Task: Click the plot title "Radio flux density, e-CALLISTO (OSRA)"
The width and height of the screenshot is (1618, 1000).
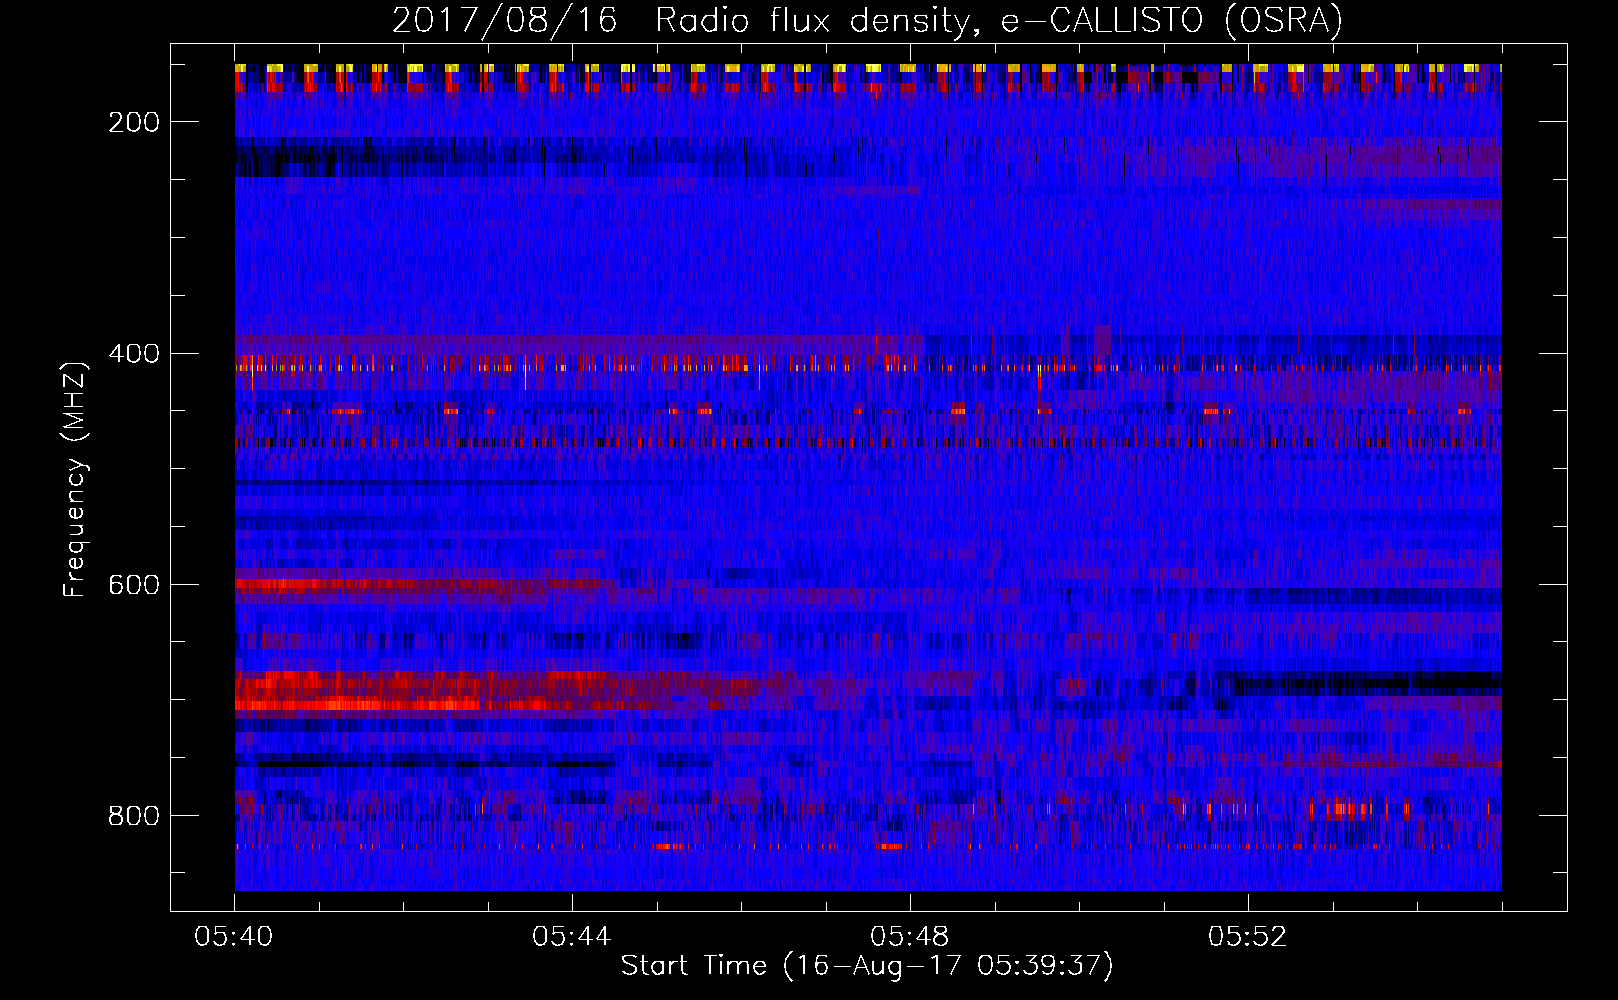Action: (x=999, y=20)
